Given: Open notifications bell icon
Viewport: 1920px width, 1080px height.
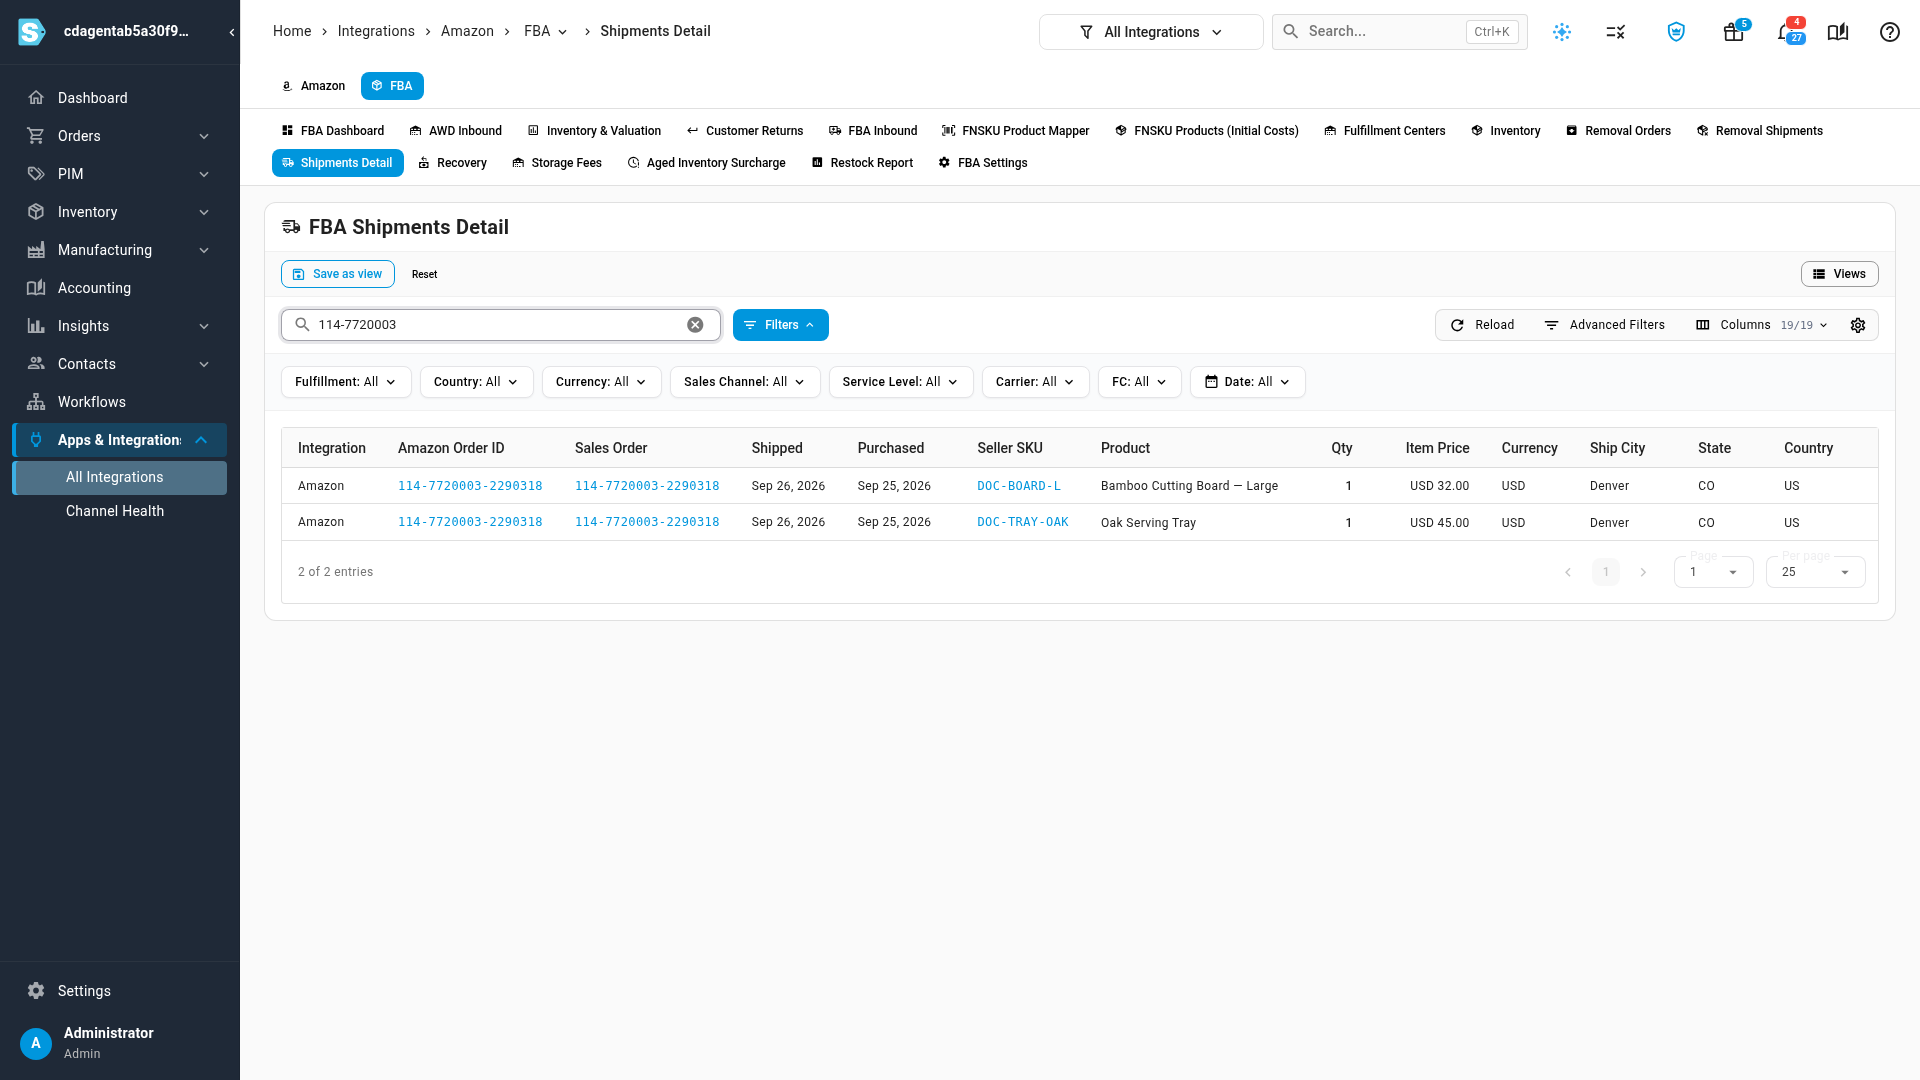Looking at the screenshot, I should 1786,32.
